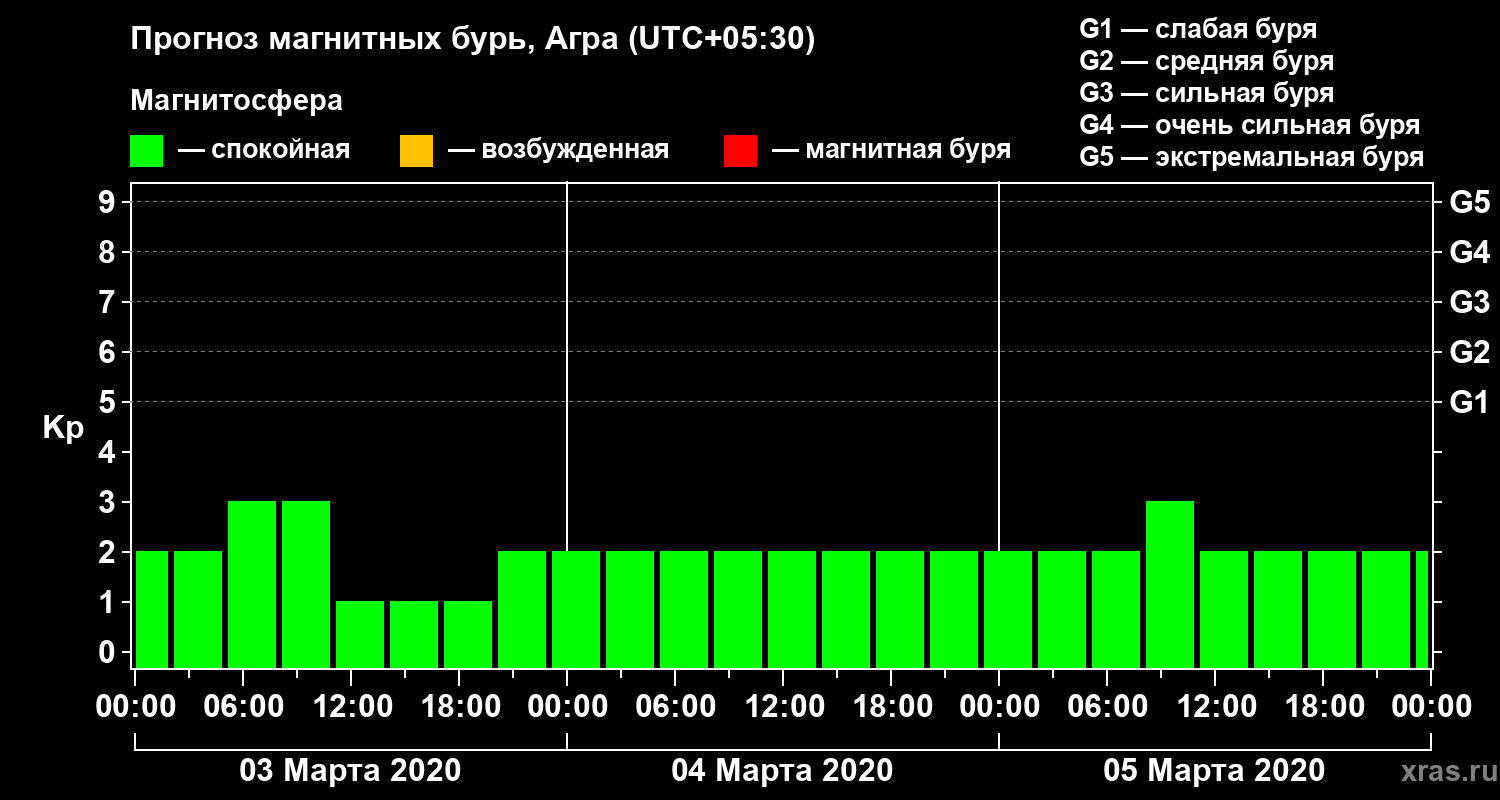Click the second Kp 3 bar on 03 Марта
The width and height of the screenshot is (1500, 800).
click(x=306, y=584)
